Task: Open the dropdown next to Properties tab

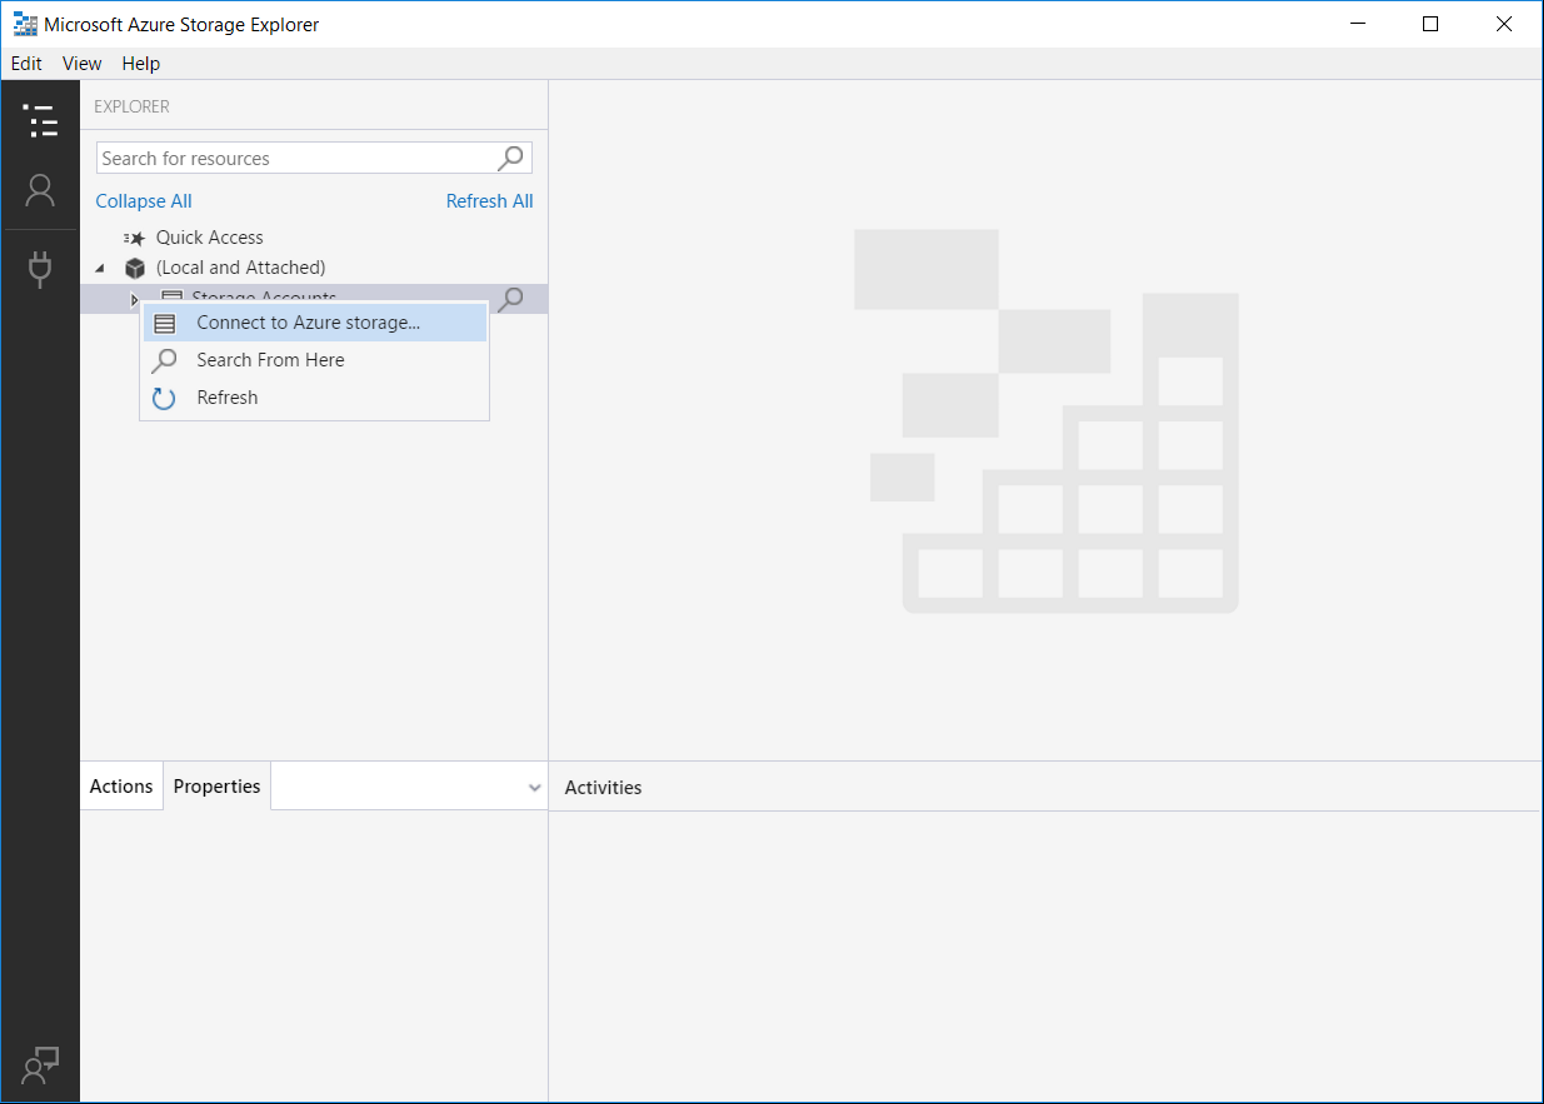Action: tap(534, 788)
